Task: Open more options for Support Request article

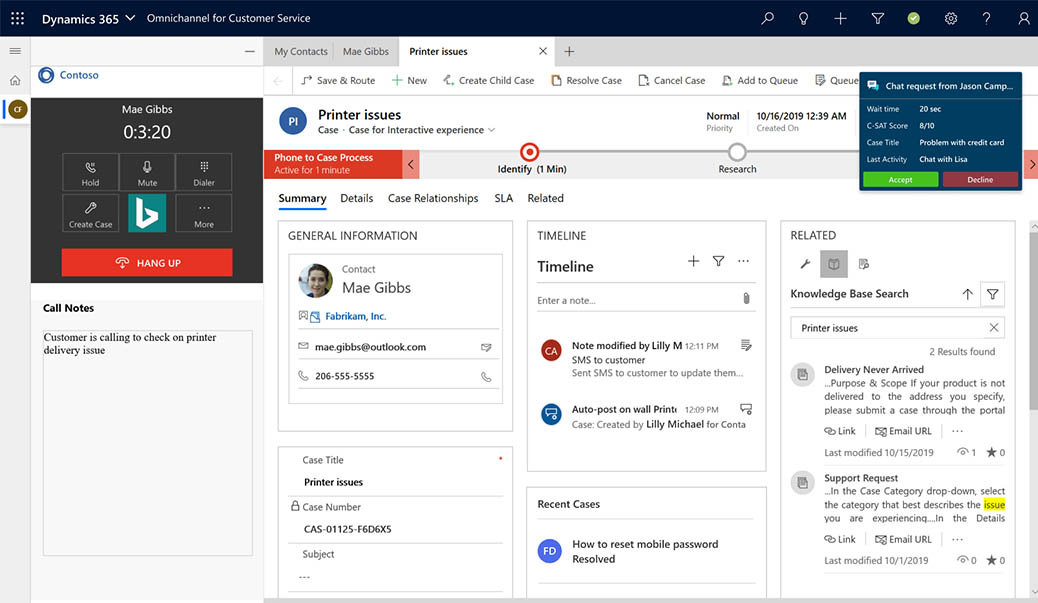Action: 957,539
